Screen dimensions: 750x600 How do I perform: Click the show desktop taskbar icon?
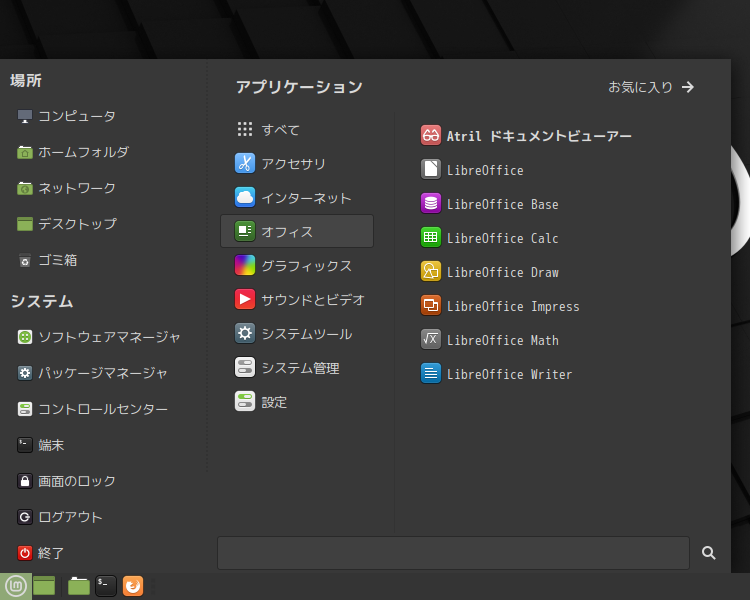44,586
